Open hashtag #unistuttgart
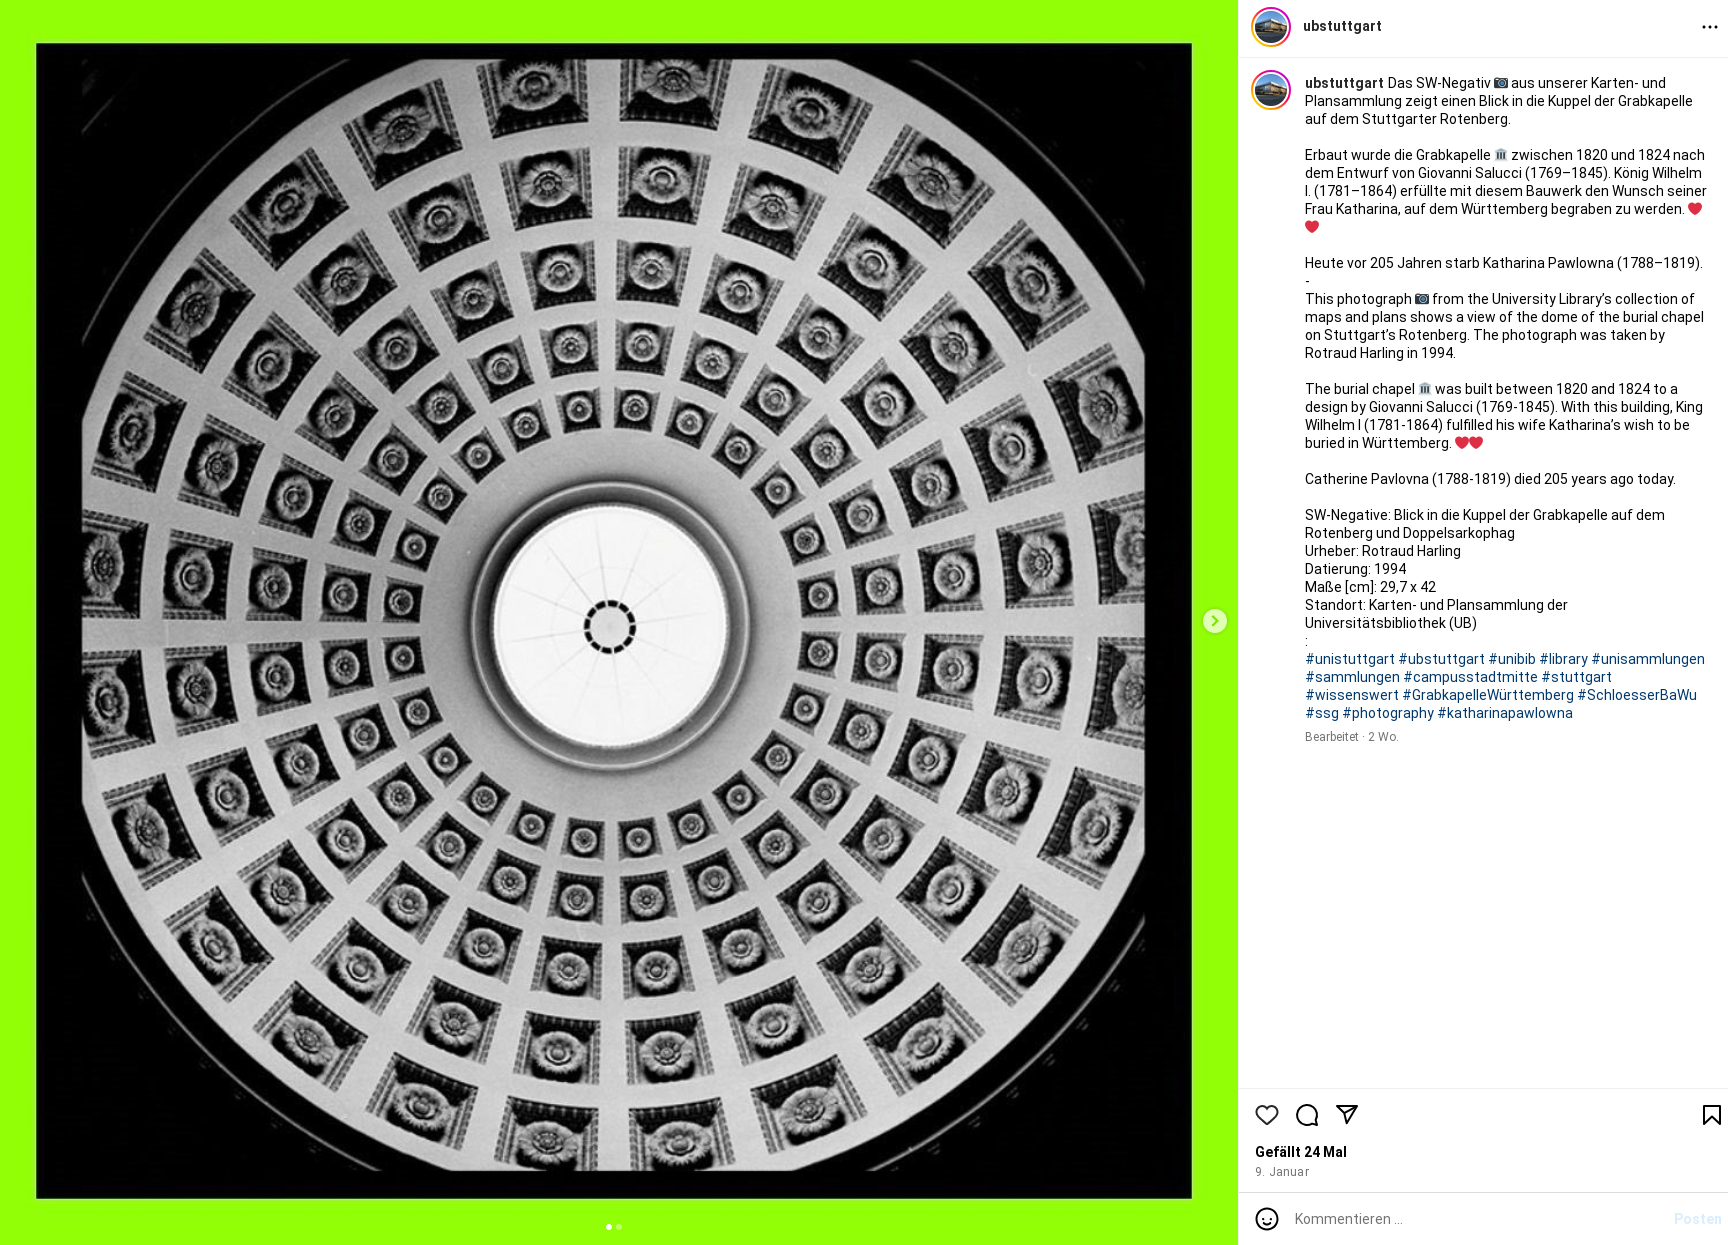Image resolution: width=1728 pixels, height=1245 pixels. (x=1349, y=659)
